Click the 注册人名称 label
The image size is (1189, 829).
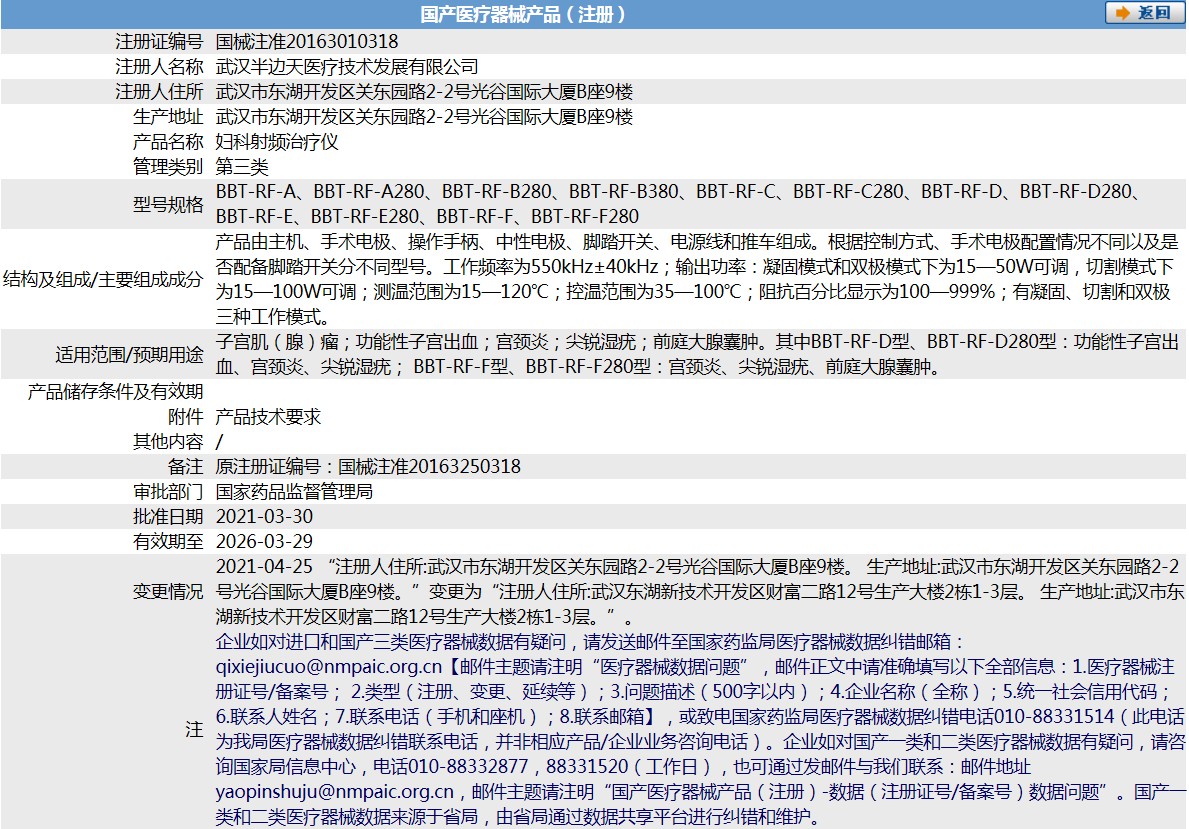159,67
